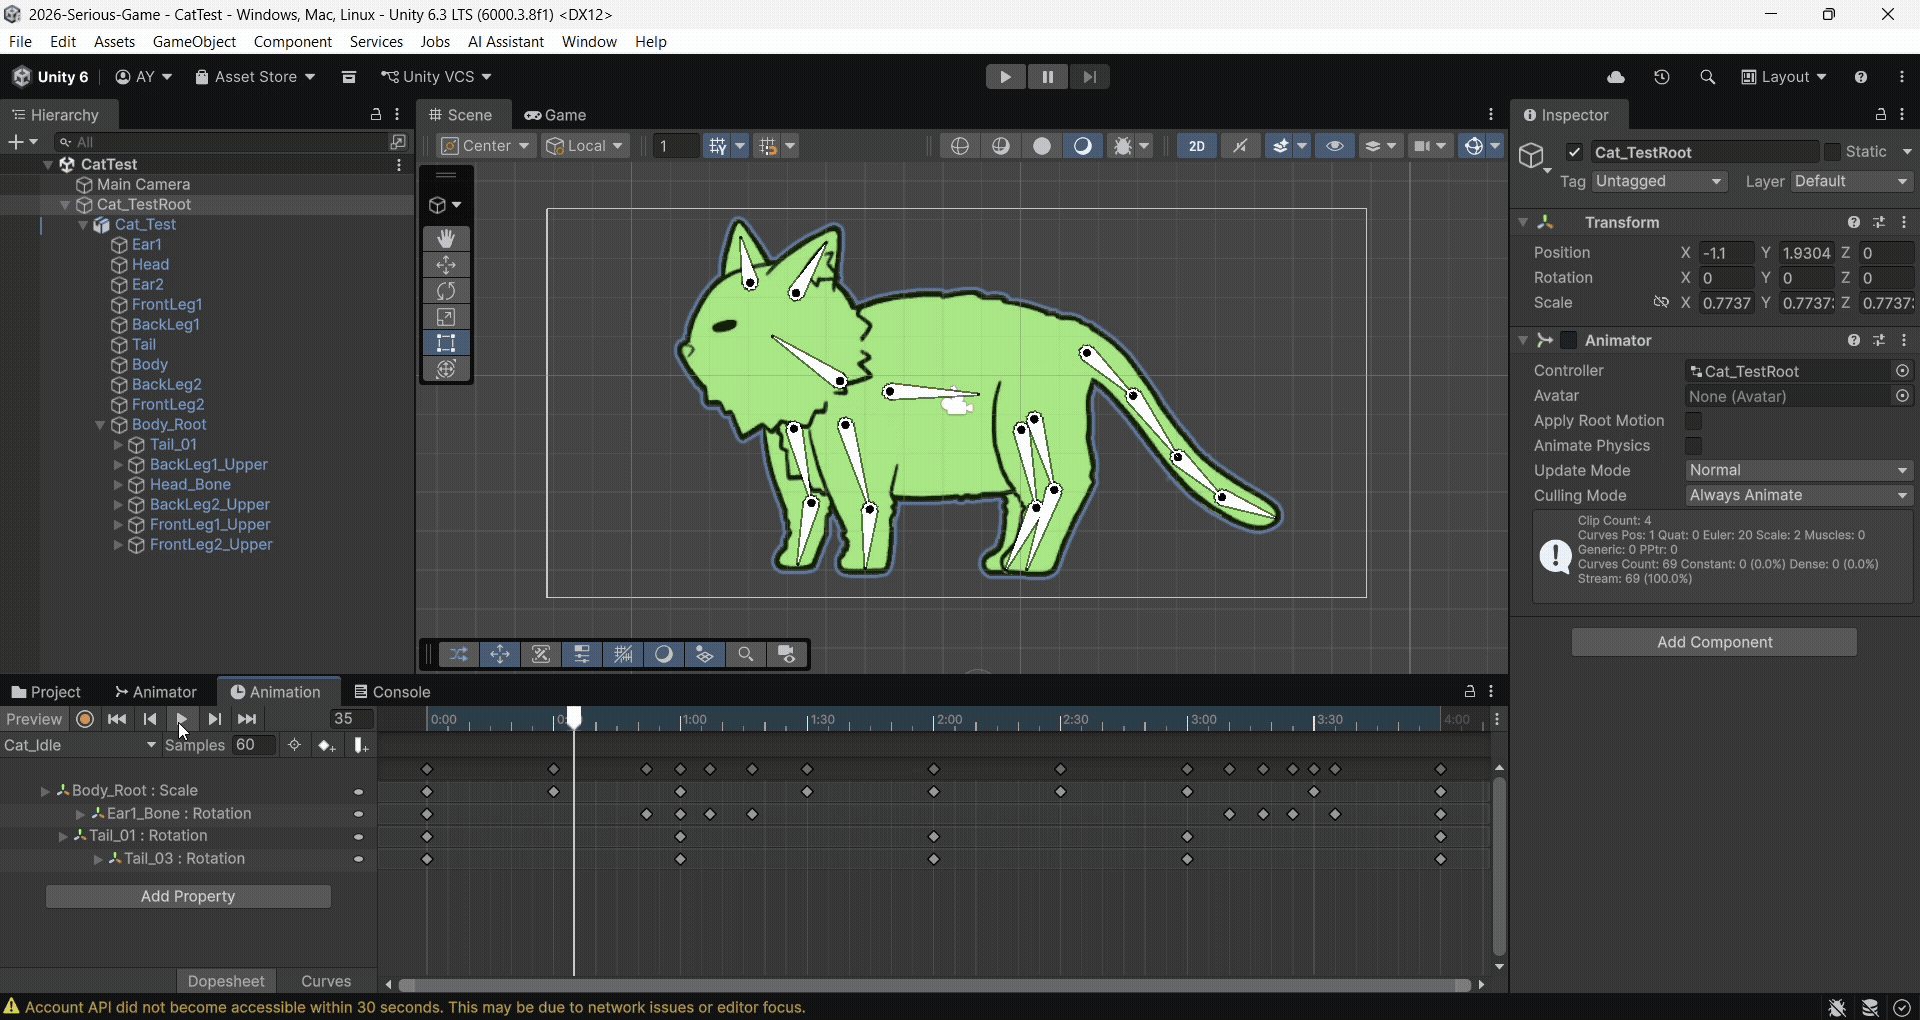Click the Pause button in main toolbar
This screenshot has width=1920, height=1020.
click(1048, 77)
